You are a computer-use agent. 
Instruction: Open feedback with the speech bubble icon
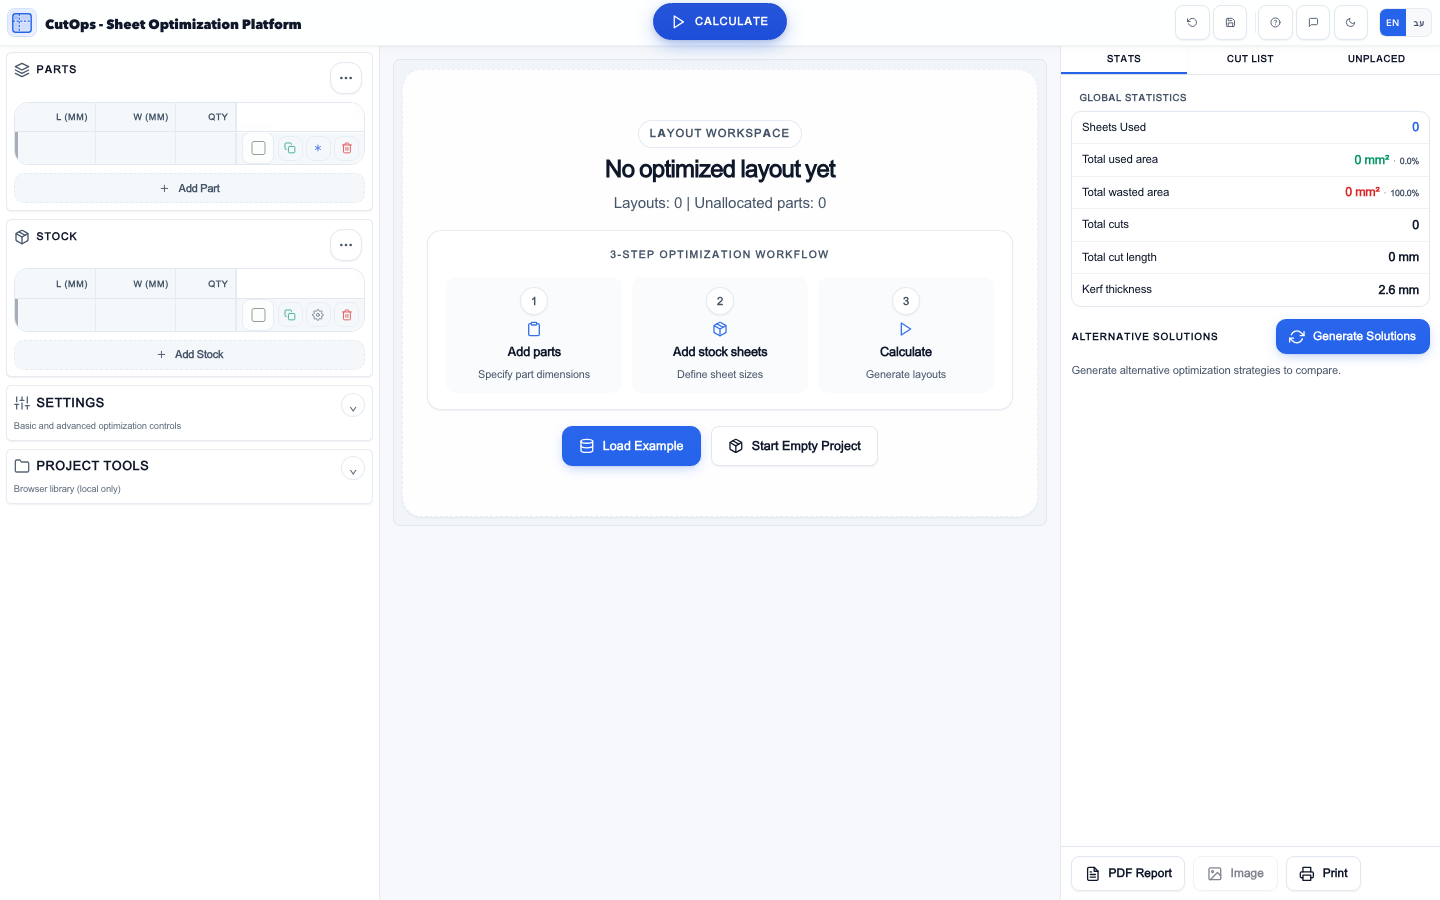[x=1312, y=22]
